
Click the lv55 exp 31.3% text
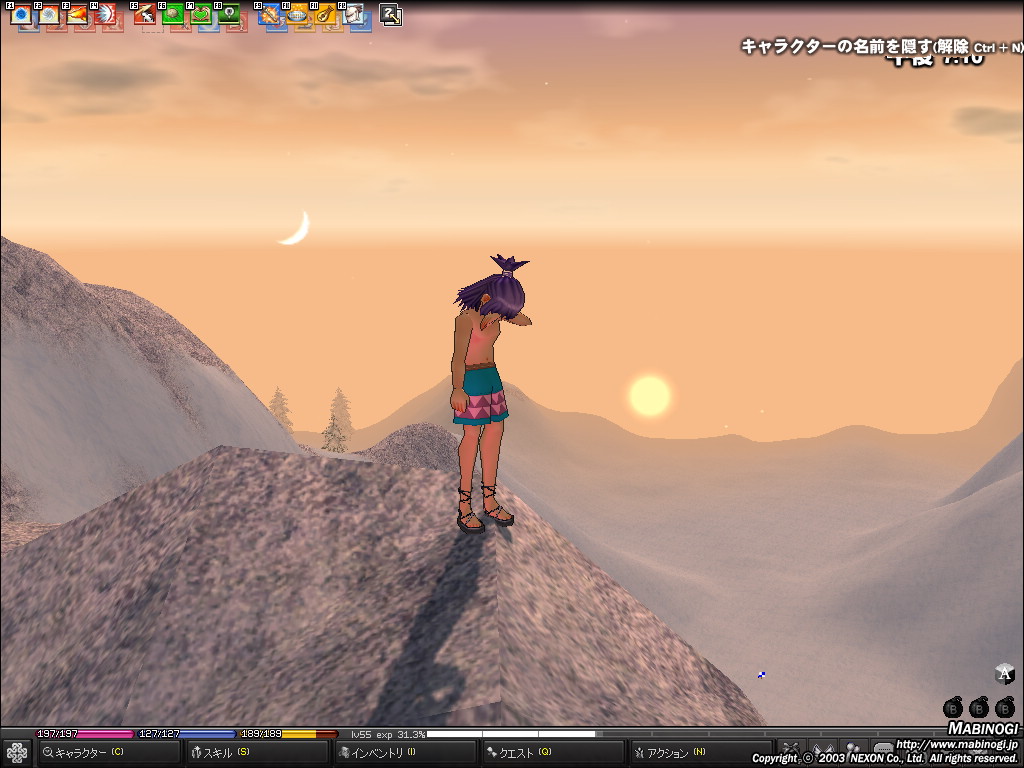(x=388, y=735)
